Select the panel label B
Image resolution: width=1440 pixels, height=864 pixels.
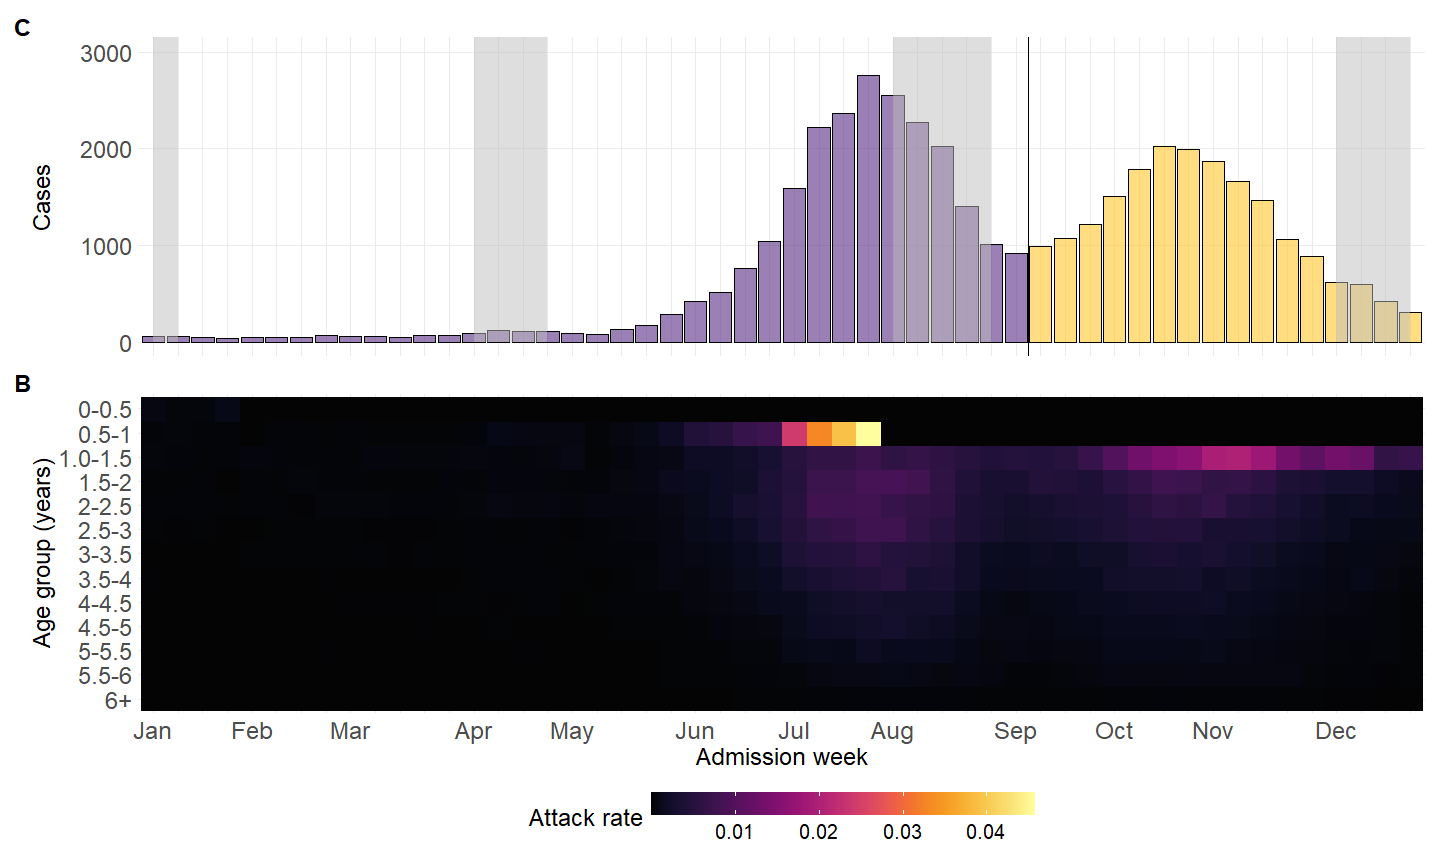pos(22,384)
